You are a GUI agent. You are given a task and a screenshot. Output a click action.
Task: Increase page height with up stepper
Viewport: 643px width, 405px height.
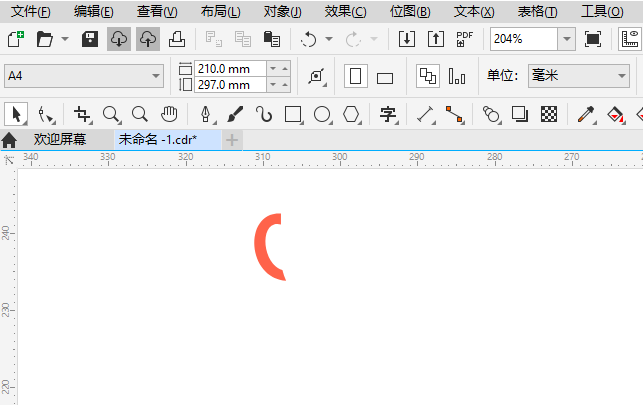coord(285,85)
